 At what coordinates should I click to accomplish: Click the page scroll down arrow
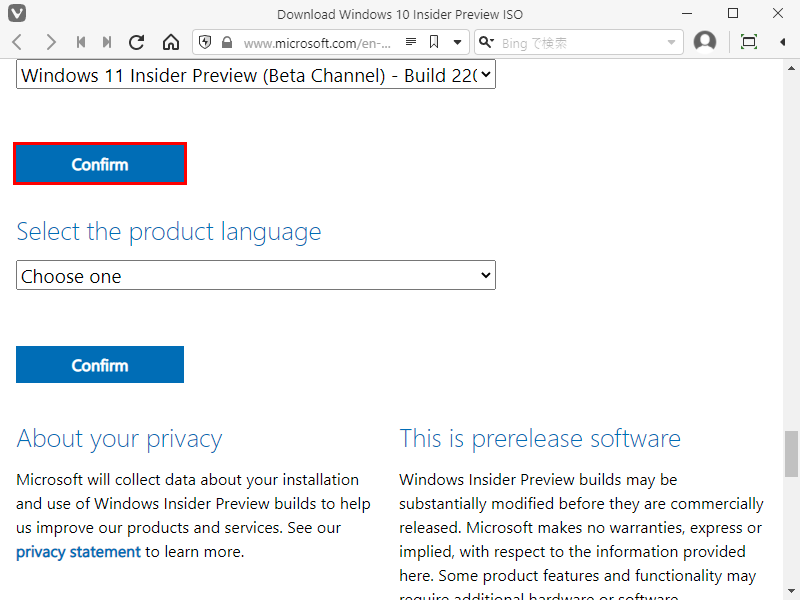click(791, 592)
